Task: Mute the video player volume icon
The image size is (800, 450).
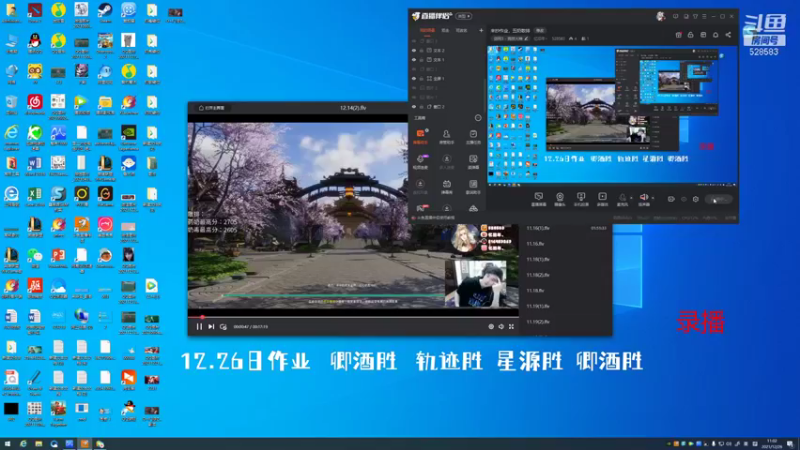Action: pyautogui.click(x=501, y=327)
